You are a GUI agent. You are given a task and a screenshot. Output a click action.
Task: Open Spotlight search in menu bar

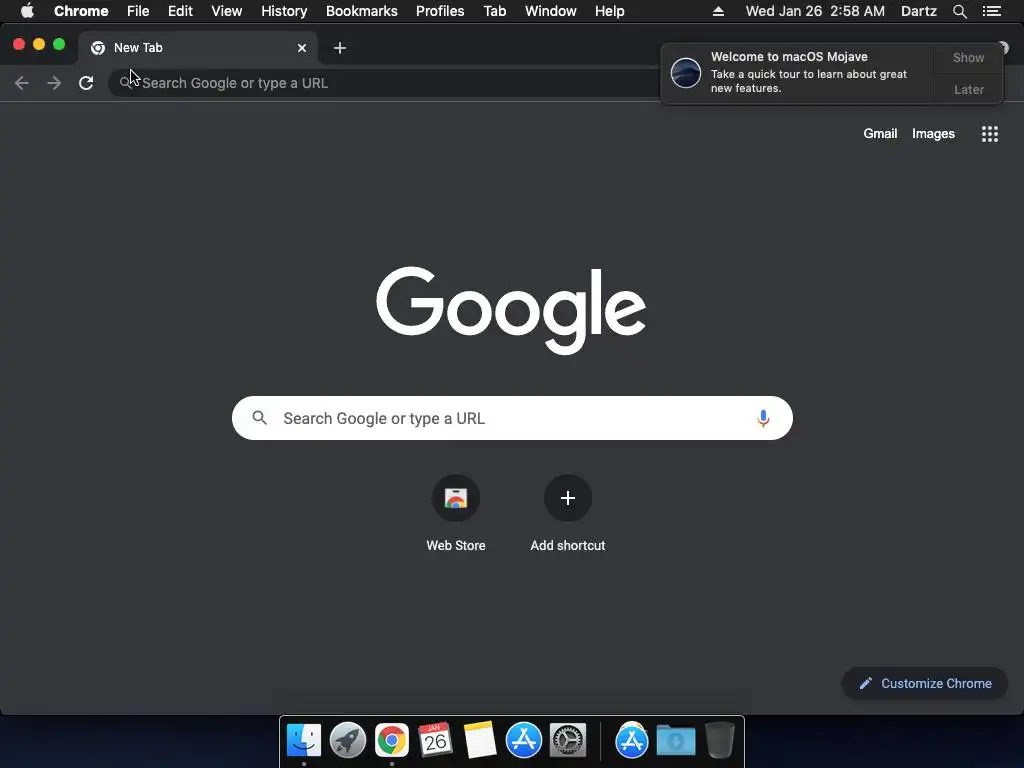tap(959, 11)
